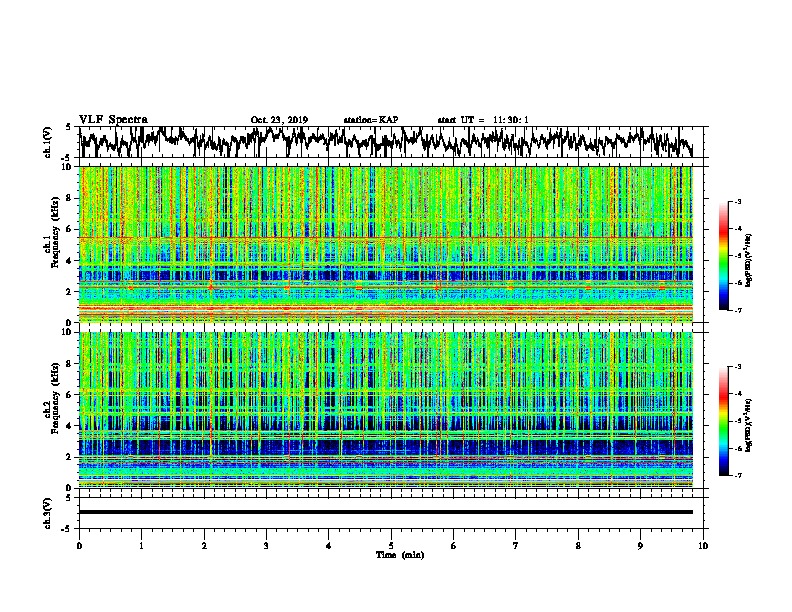Click time axis tick label '5'

coord(391,546)
